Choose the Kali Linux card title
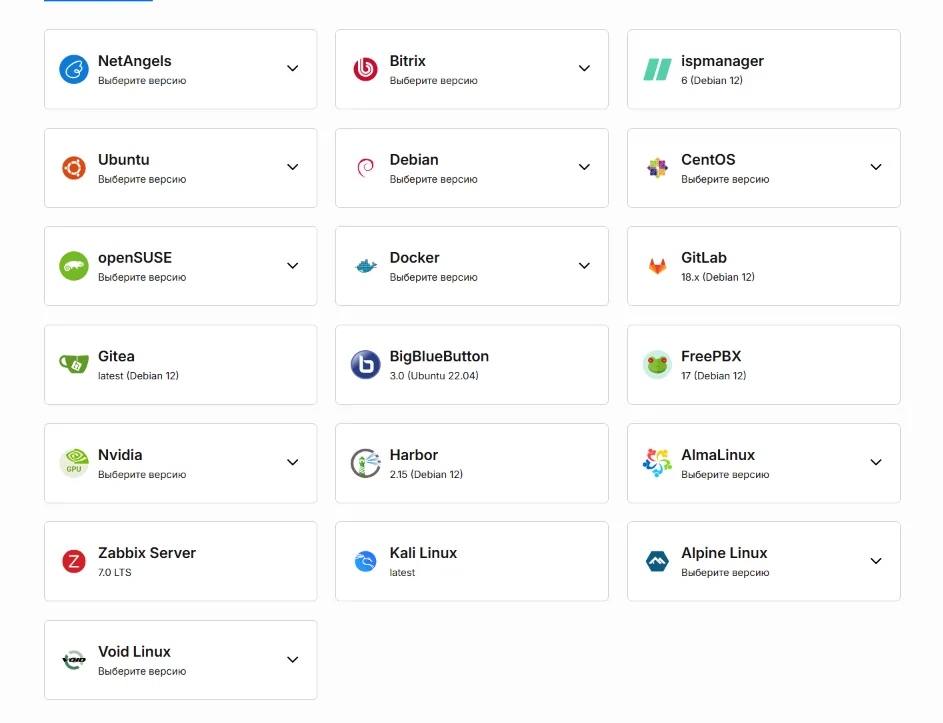 click(423, 553)
